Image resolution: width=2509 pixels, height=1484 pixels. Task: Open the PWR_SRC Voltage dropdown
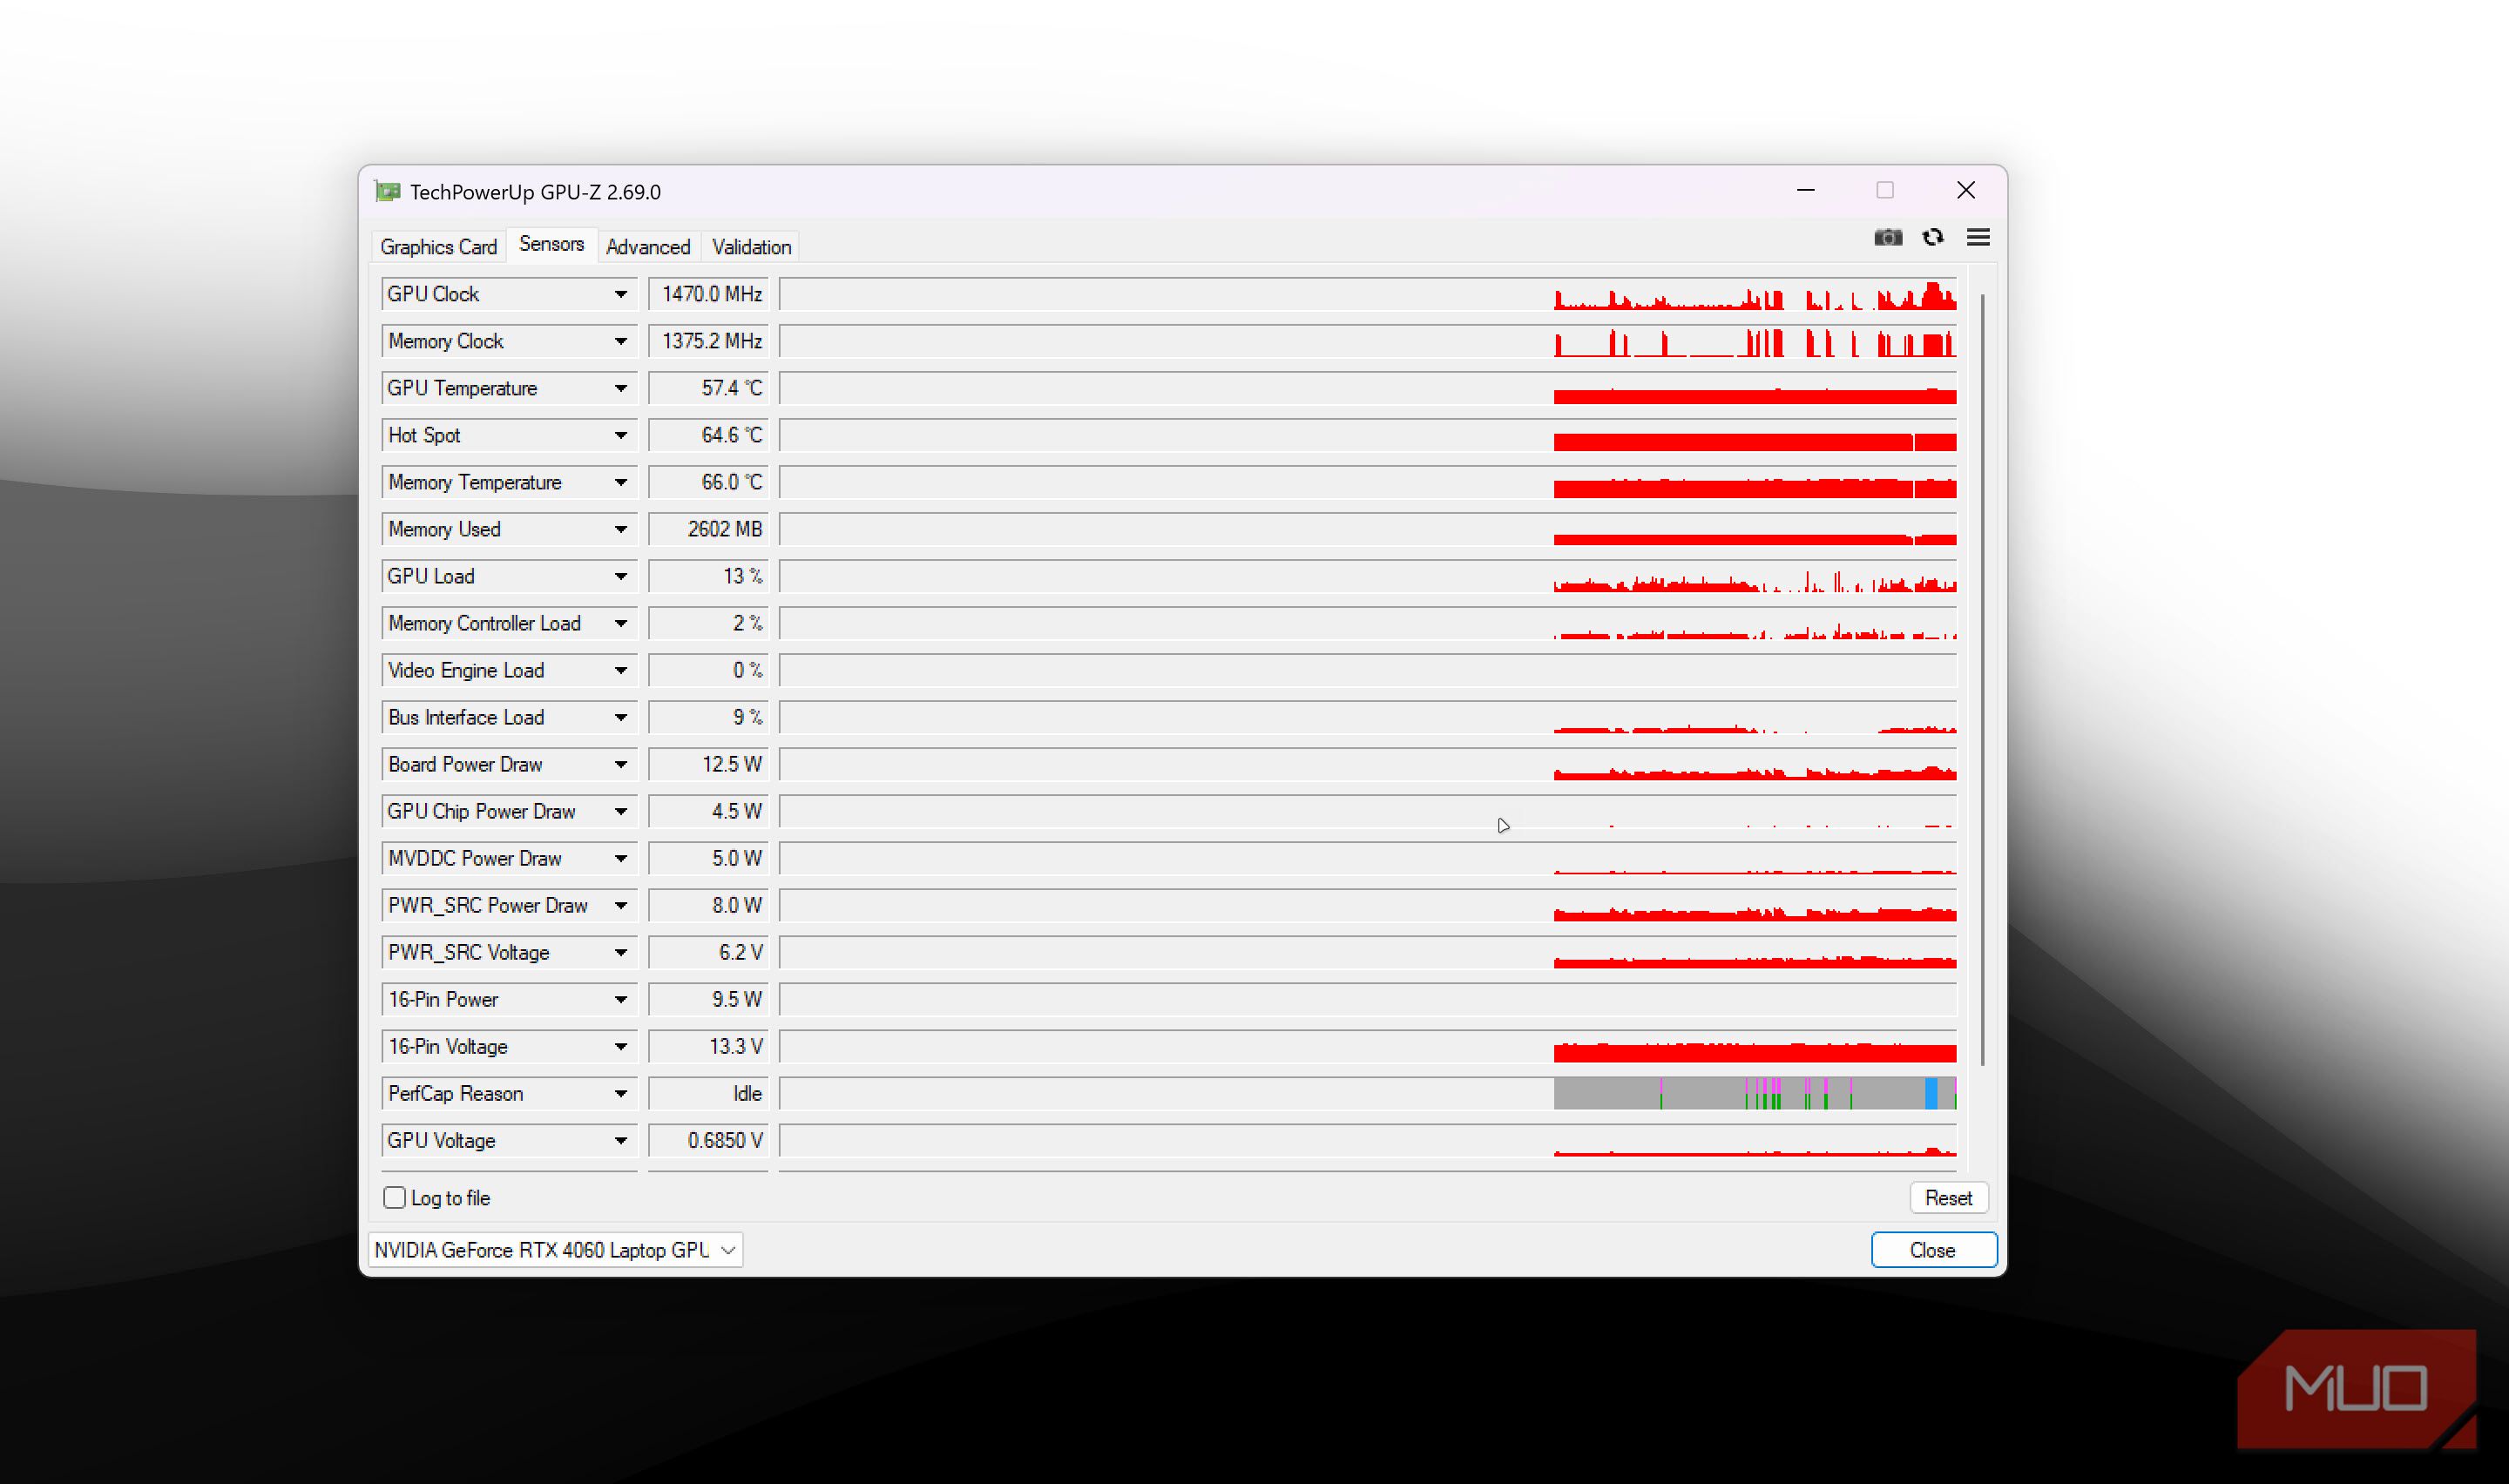point(620,952)
